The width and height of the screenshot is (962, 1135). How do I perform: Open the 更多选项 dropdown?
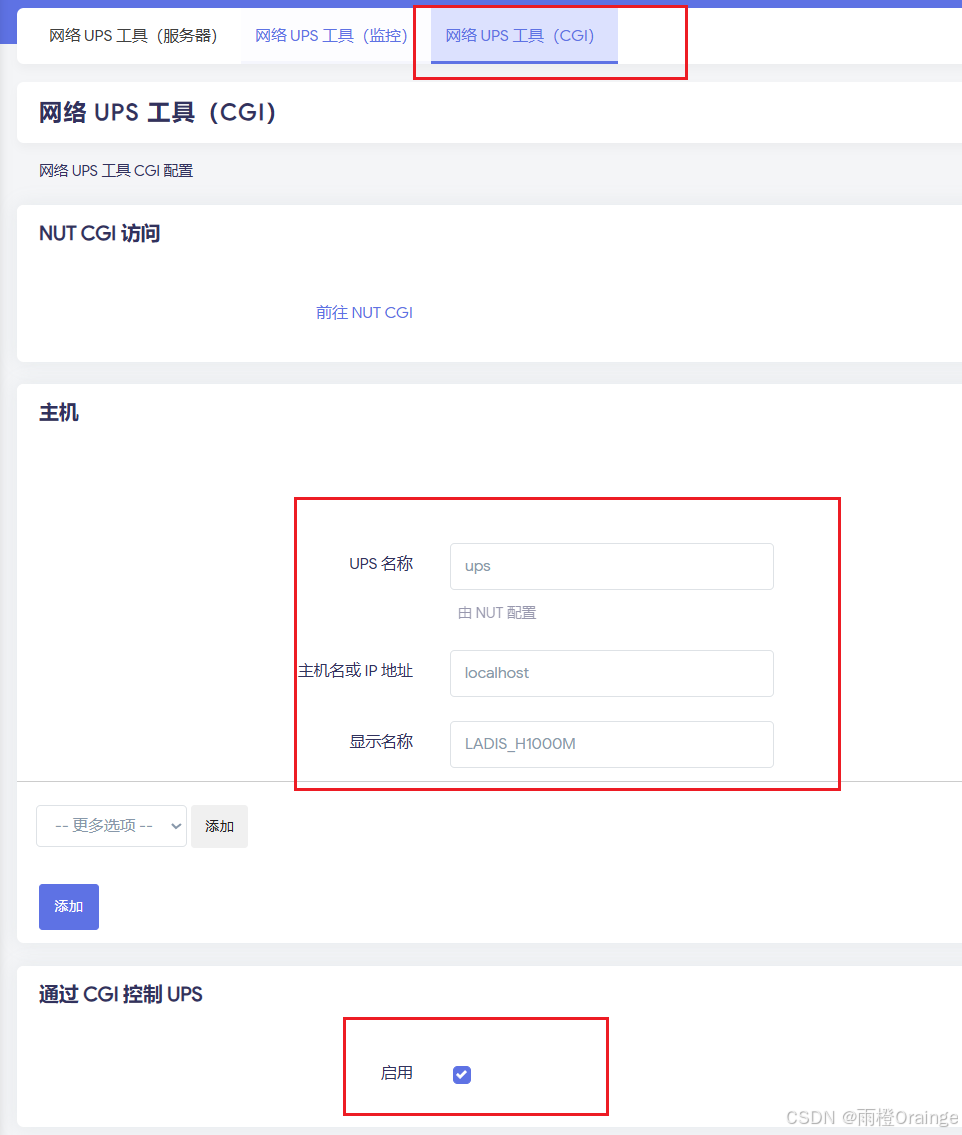[x=110, y=826]
